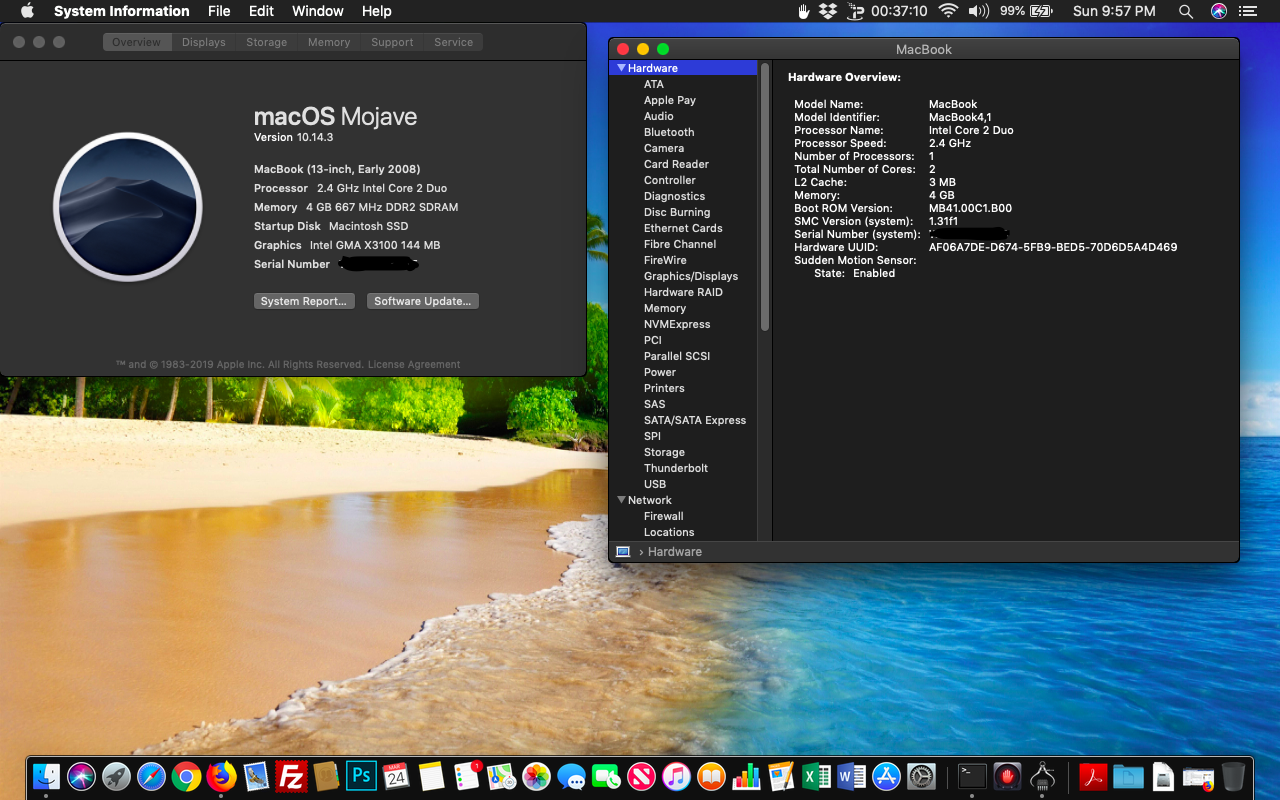The image size is (1280, 800).
Task: Open the Help menu
Action: coord(377,11)
